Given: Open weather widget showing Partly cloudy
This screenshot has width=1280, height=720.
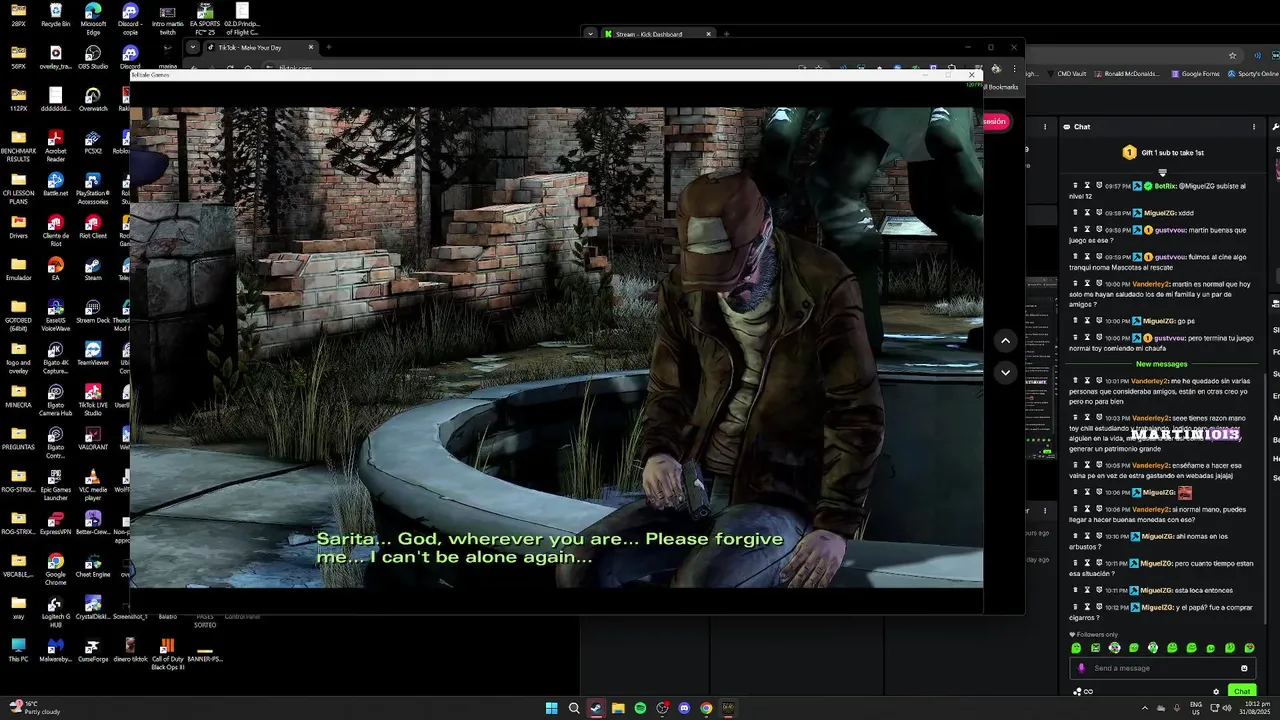Looking at the screenshot, I should pyautogui.click(x=35, y=708).
